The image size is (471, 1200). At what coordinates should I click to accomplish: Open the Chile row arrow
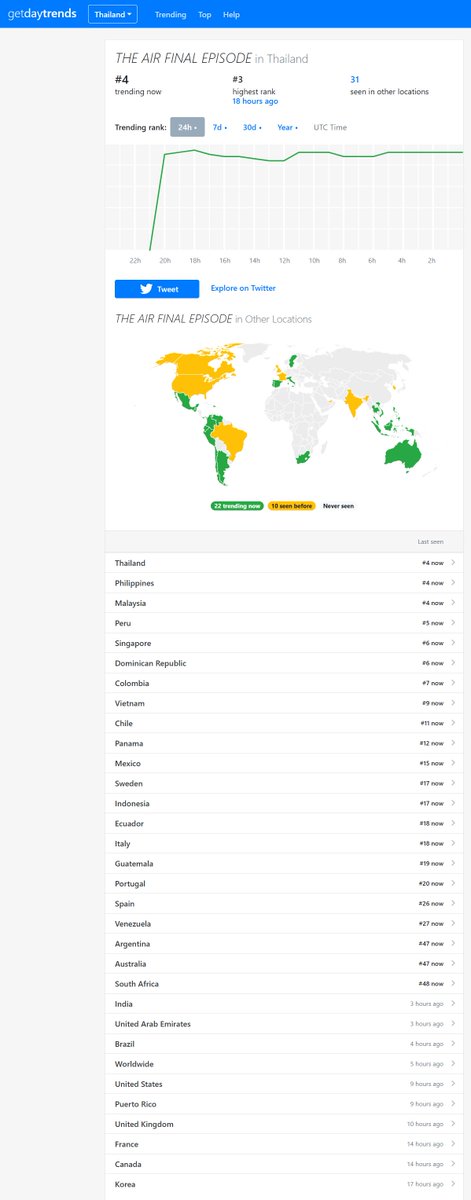coord(453,723)
